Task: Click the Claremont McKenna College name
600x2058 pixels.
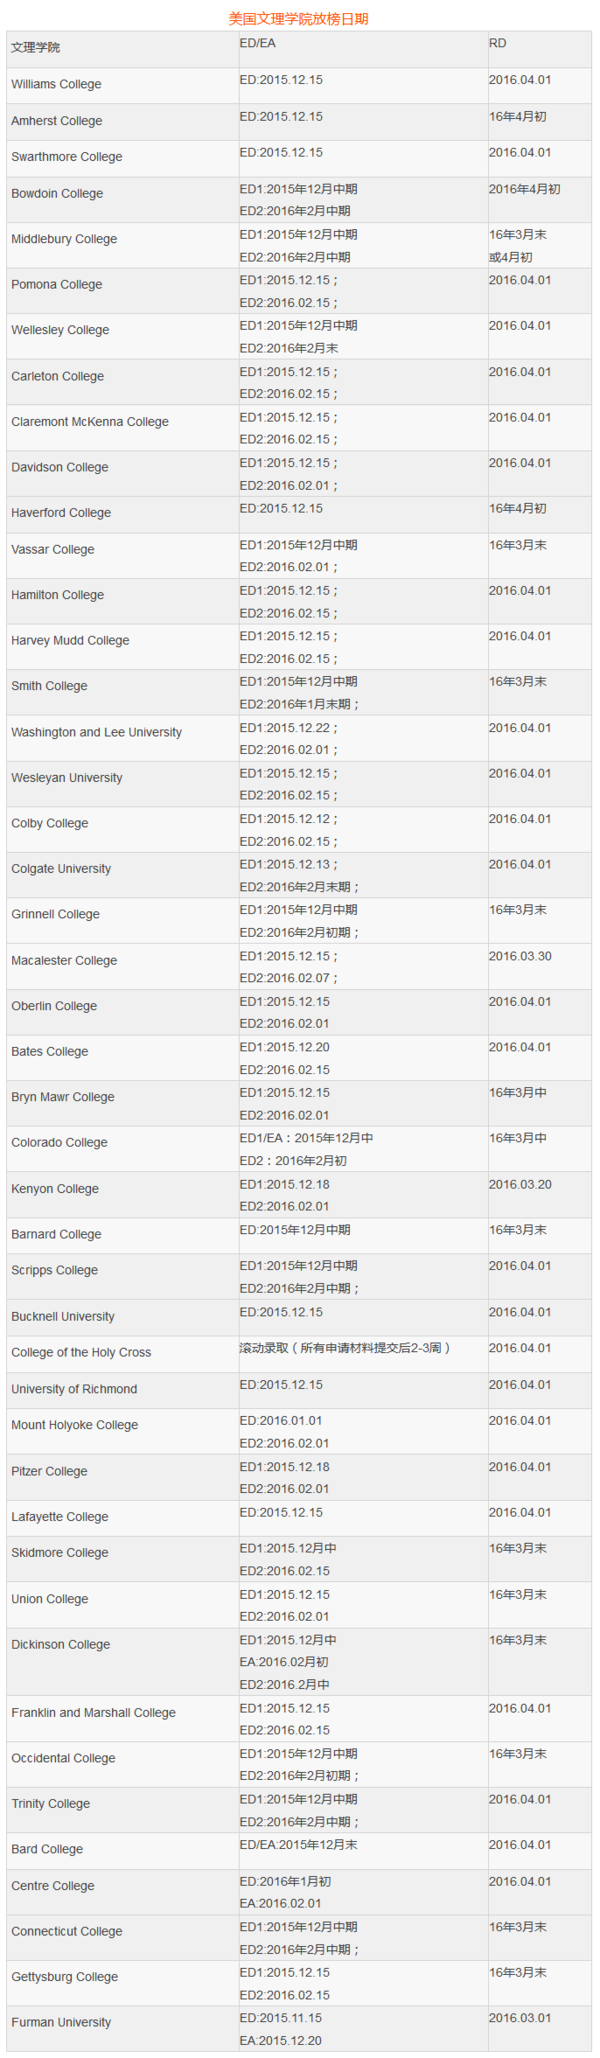Action: coord(90,422)
